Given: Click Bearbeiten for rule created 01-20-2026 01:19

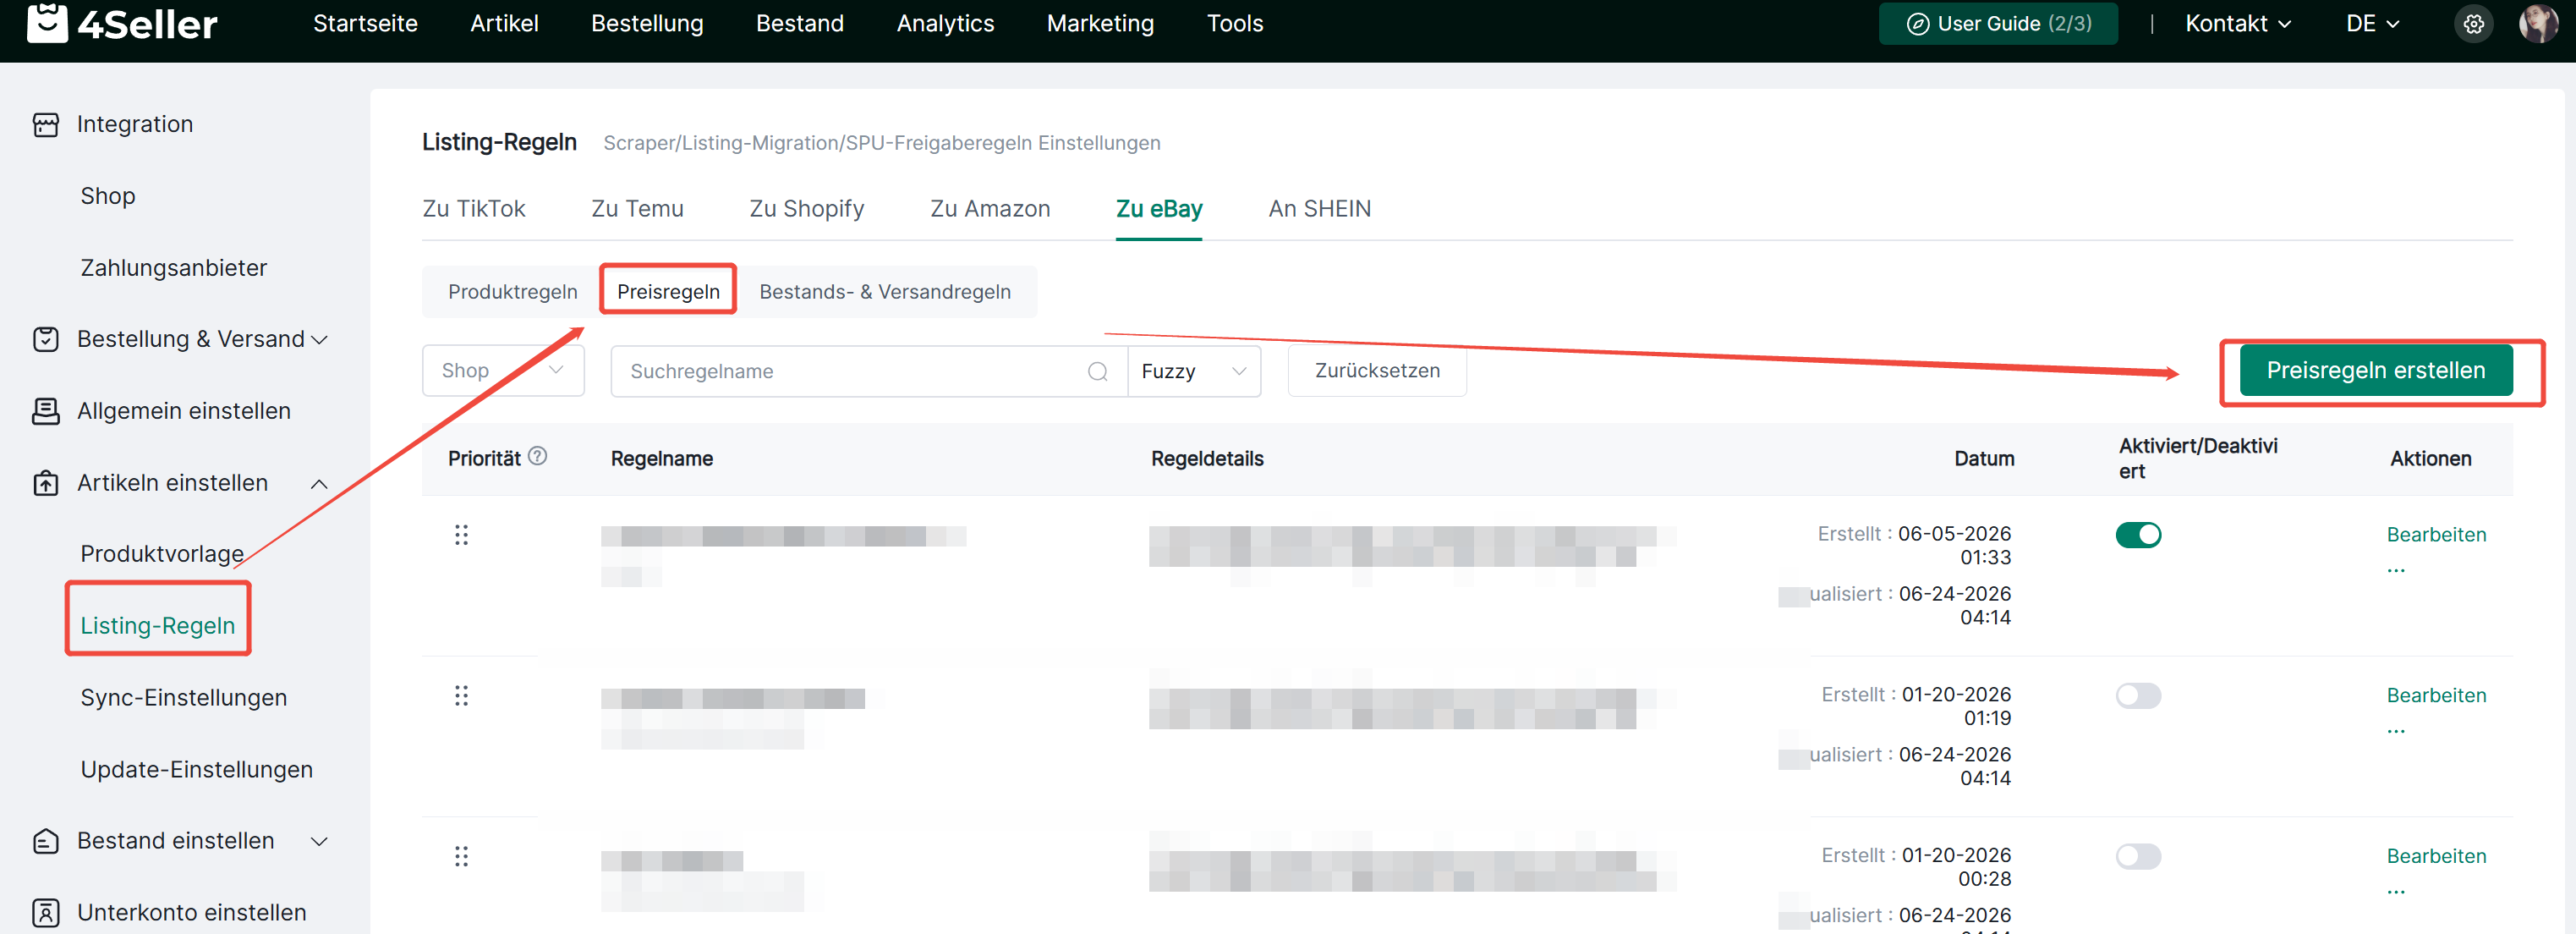Looking at the screenshot, I should tap(2436, 696).
